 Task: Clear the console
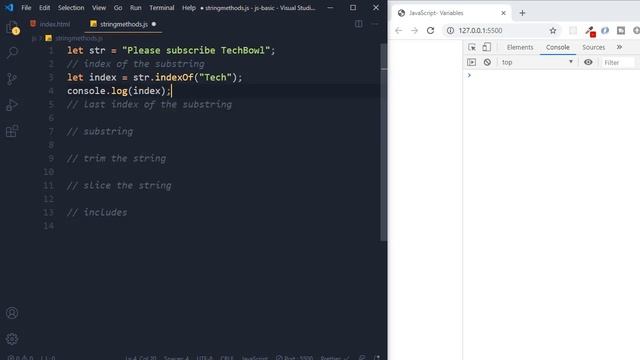pos(487,62)
